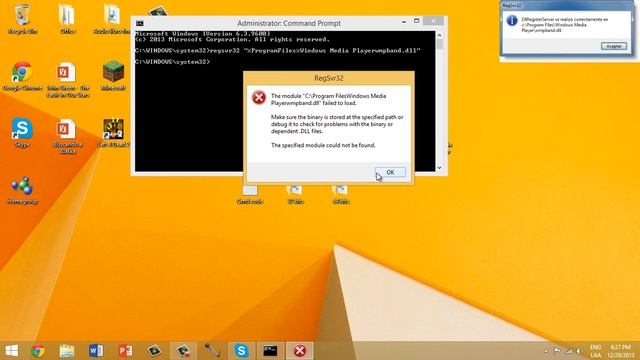Maximize the Command Prompt window

coord(416,21)
